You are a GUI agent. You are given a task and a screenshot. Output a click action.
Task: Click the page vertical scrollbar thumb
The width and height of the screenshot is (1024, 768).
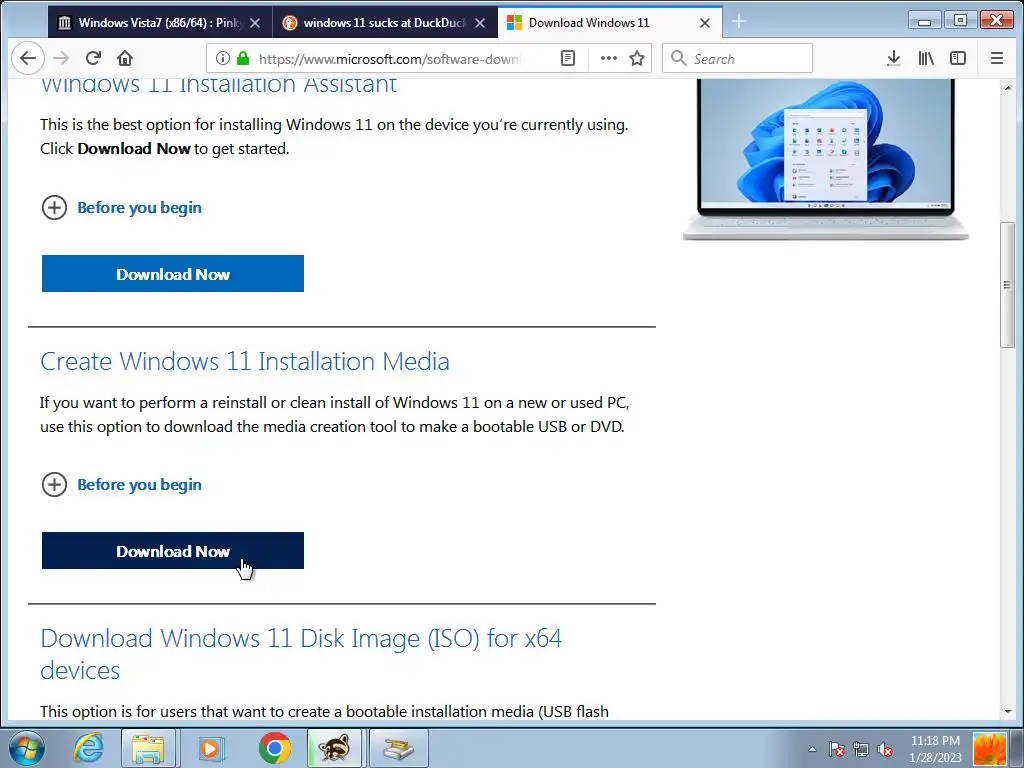(1008, 285)
